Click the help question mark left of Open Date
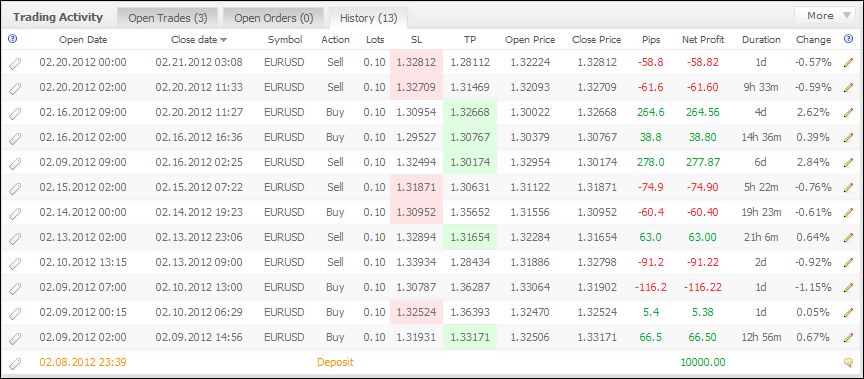This screenshot has height=379, width=864. coord(13,39)
